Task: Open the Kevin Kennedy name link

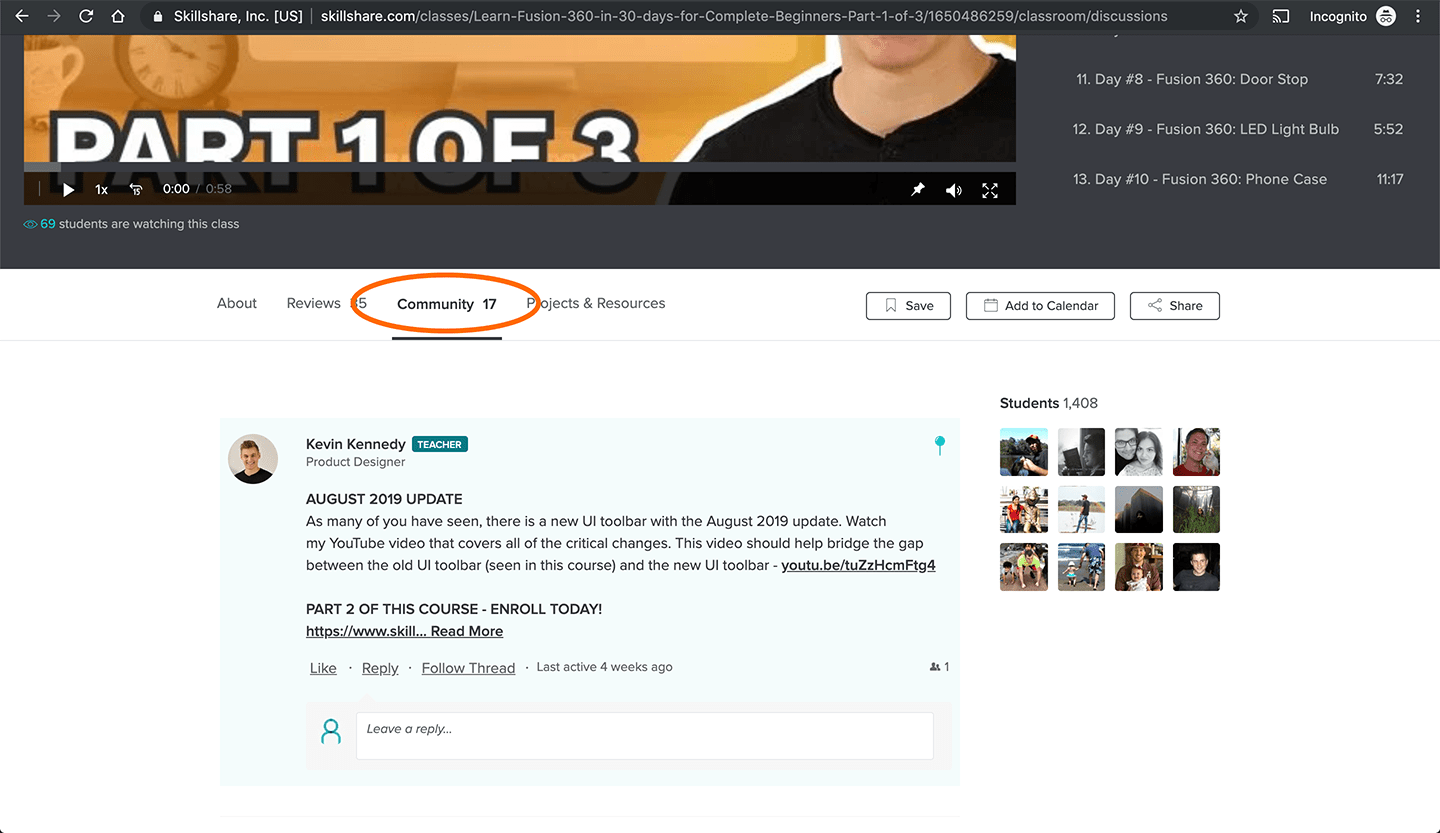Action: pyautogui.click(x=356, y=444)
